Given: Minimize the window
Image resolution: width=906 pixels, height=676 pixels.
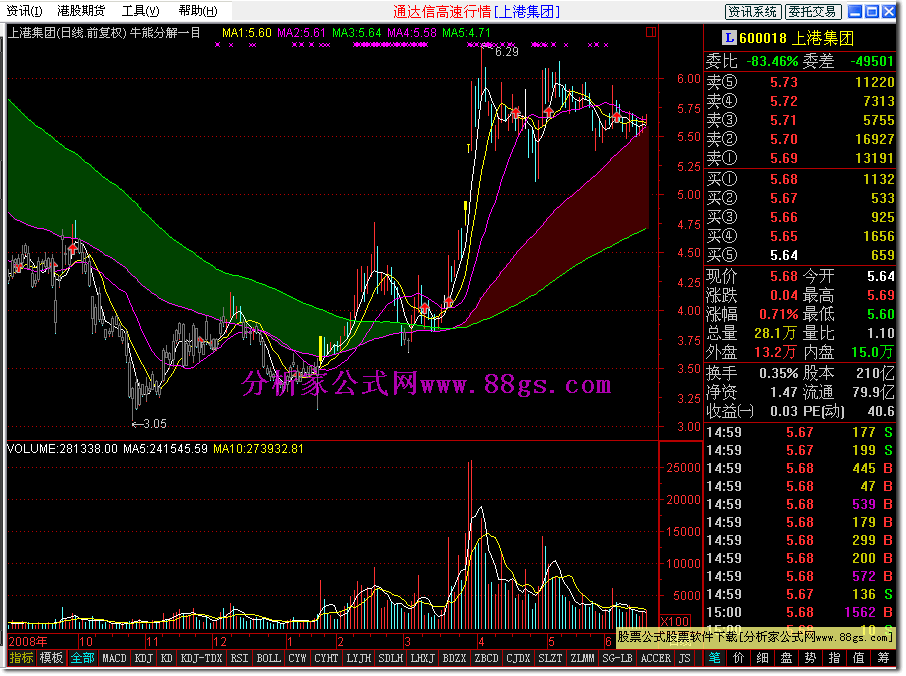Looking at the screenshot, I should coord(855,12).
